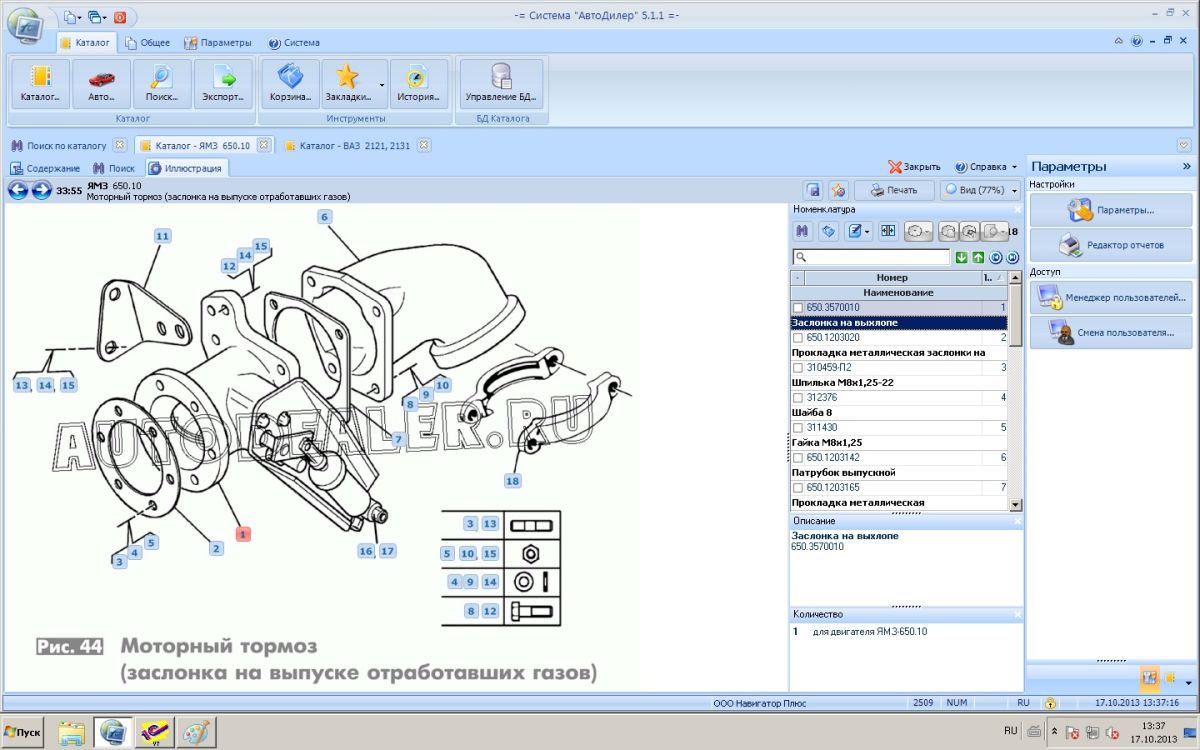Switch to the Система ribbon tab
This screenshot has height=750, width=1200.
(x=294, y=43)
